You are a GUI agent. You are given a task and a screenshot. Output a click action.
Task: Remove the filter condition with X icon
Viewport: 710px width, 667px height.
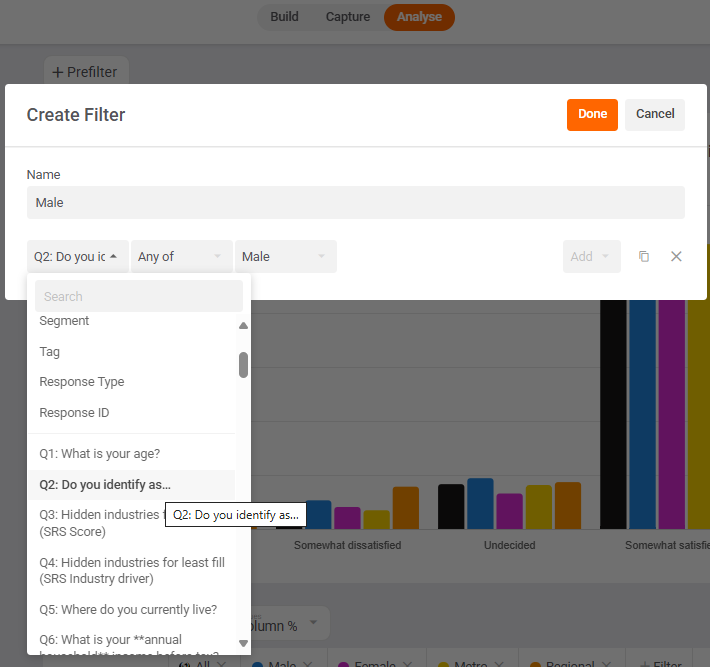tap(676, 256)
